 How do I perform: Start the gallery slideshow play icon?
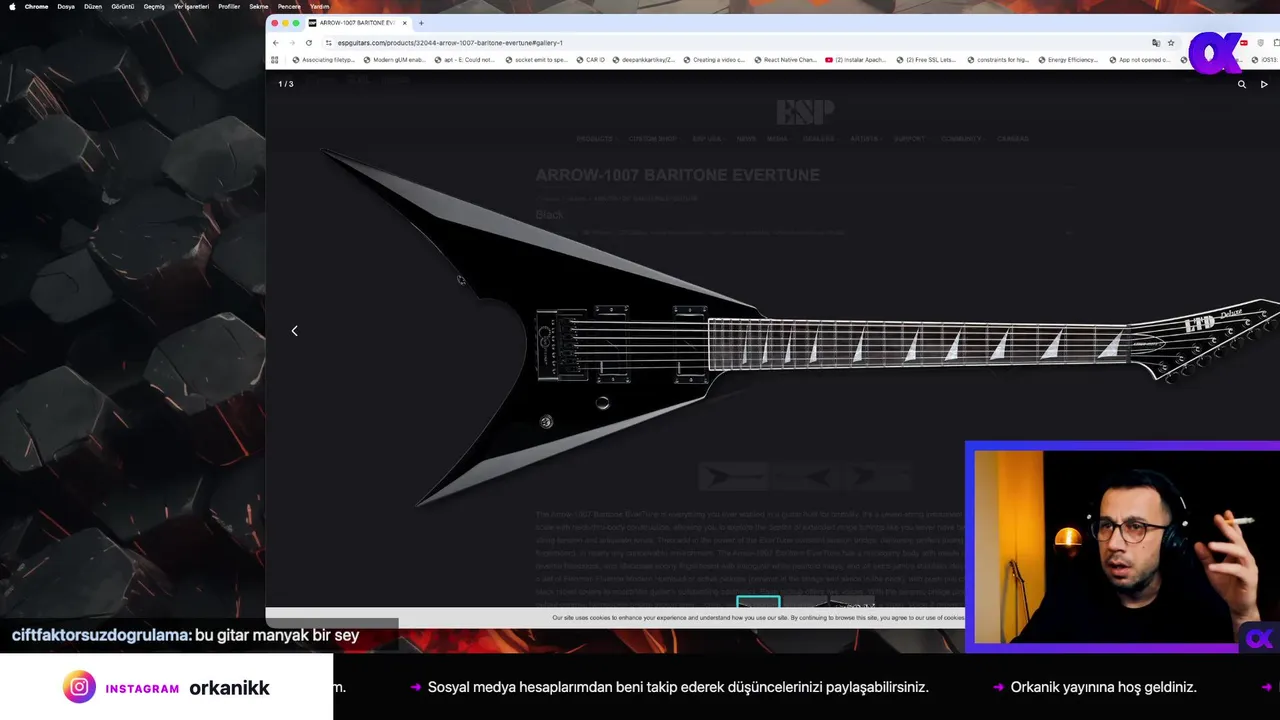(x=1264, y=84)
